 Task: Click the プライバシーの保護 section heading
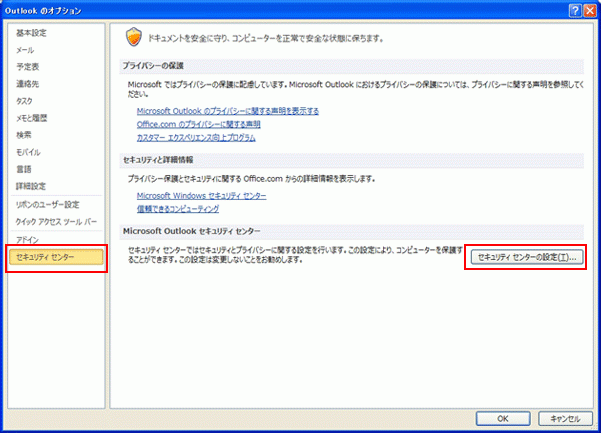point(153,66)
